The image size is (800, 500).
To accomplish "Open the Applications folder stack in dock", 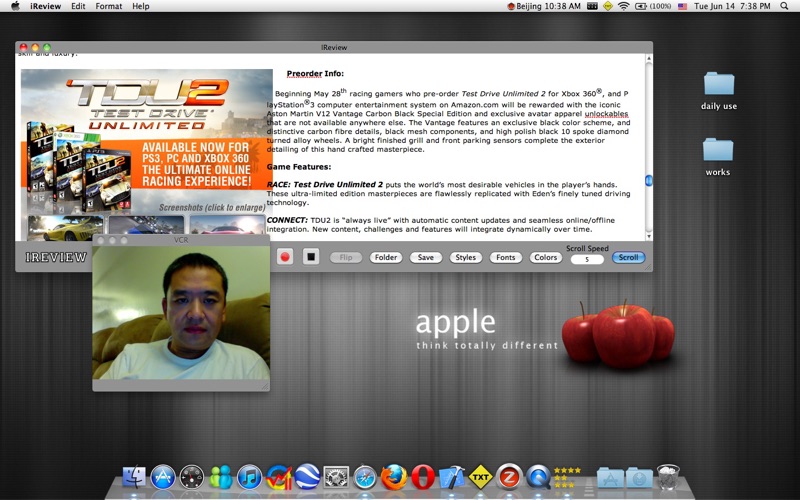I will 610,478.
